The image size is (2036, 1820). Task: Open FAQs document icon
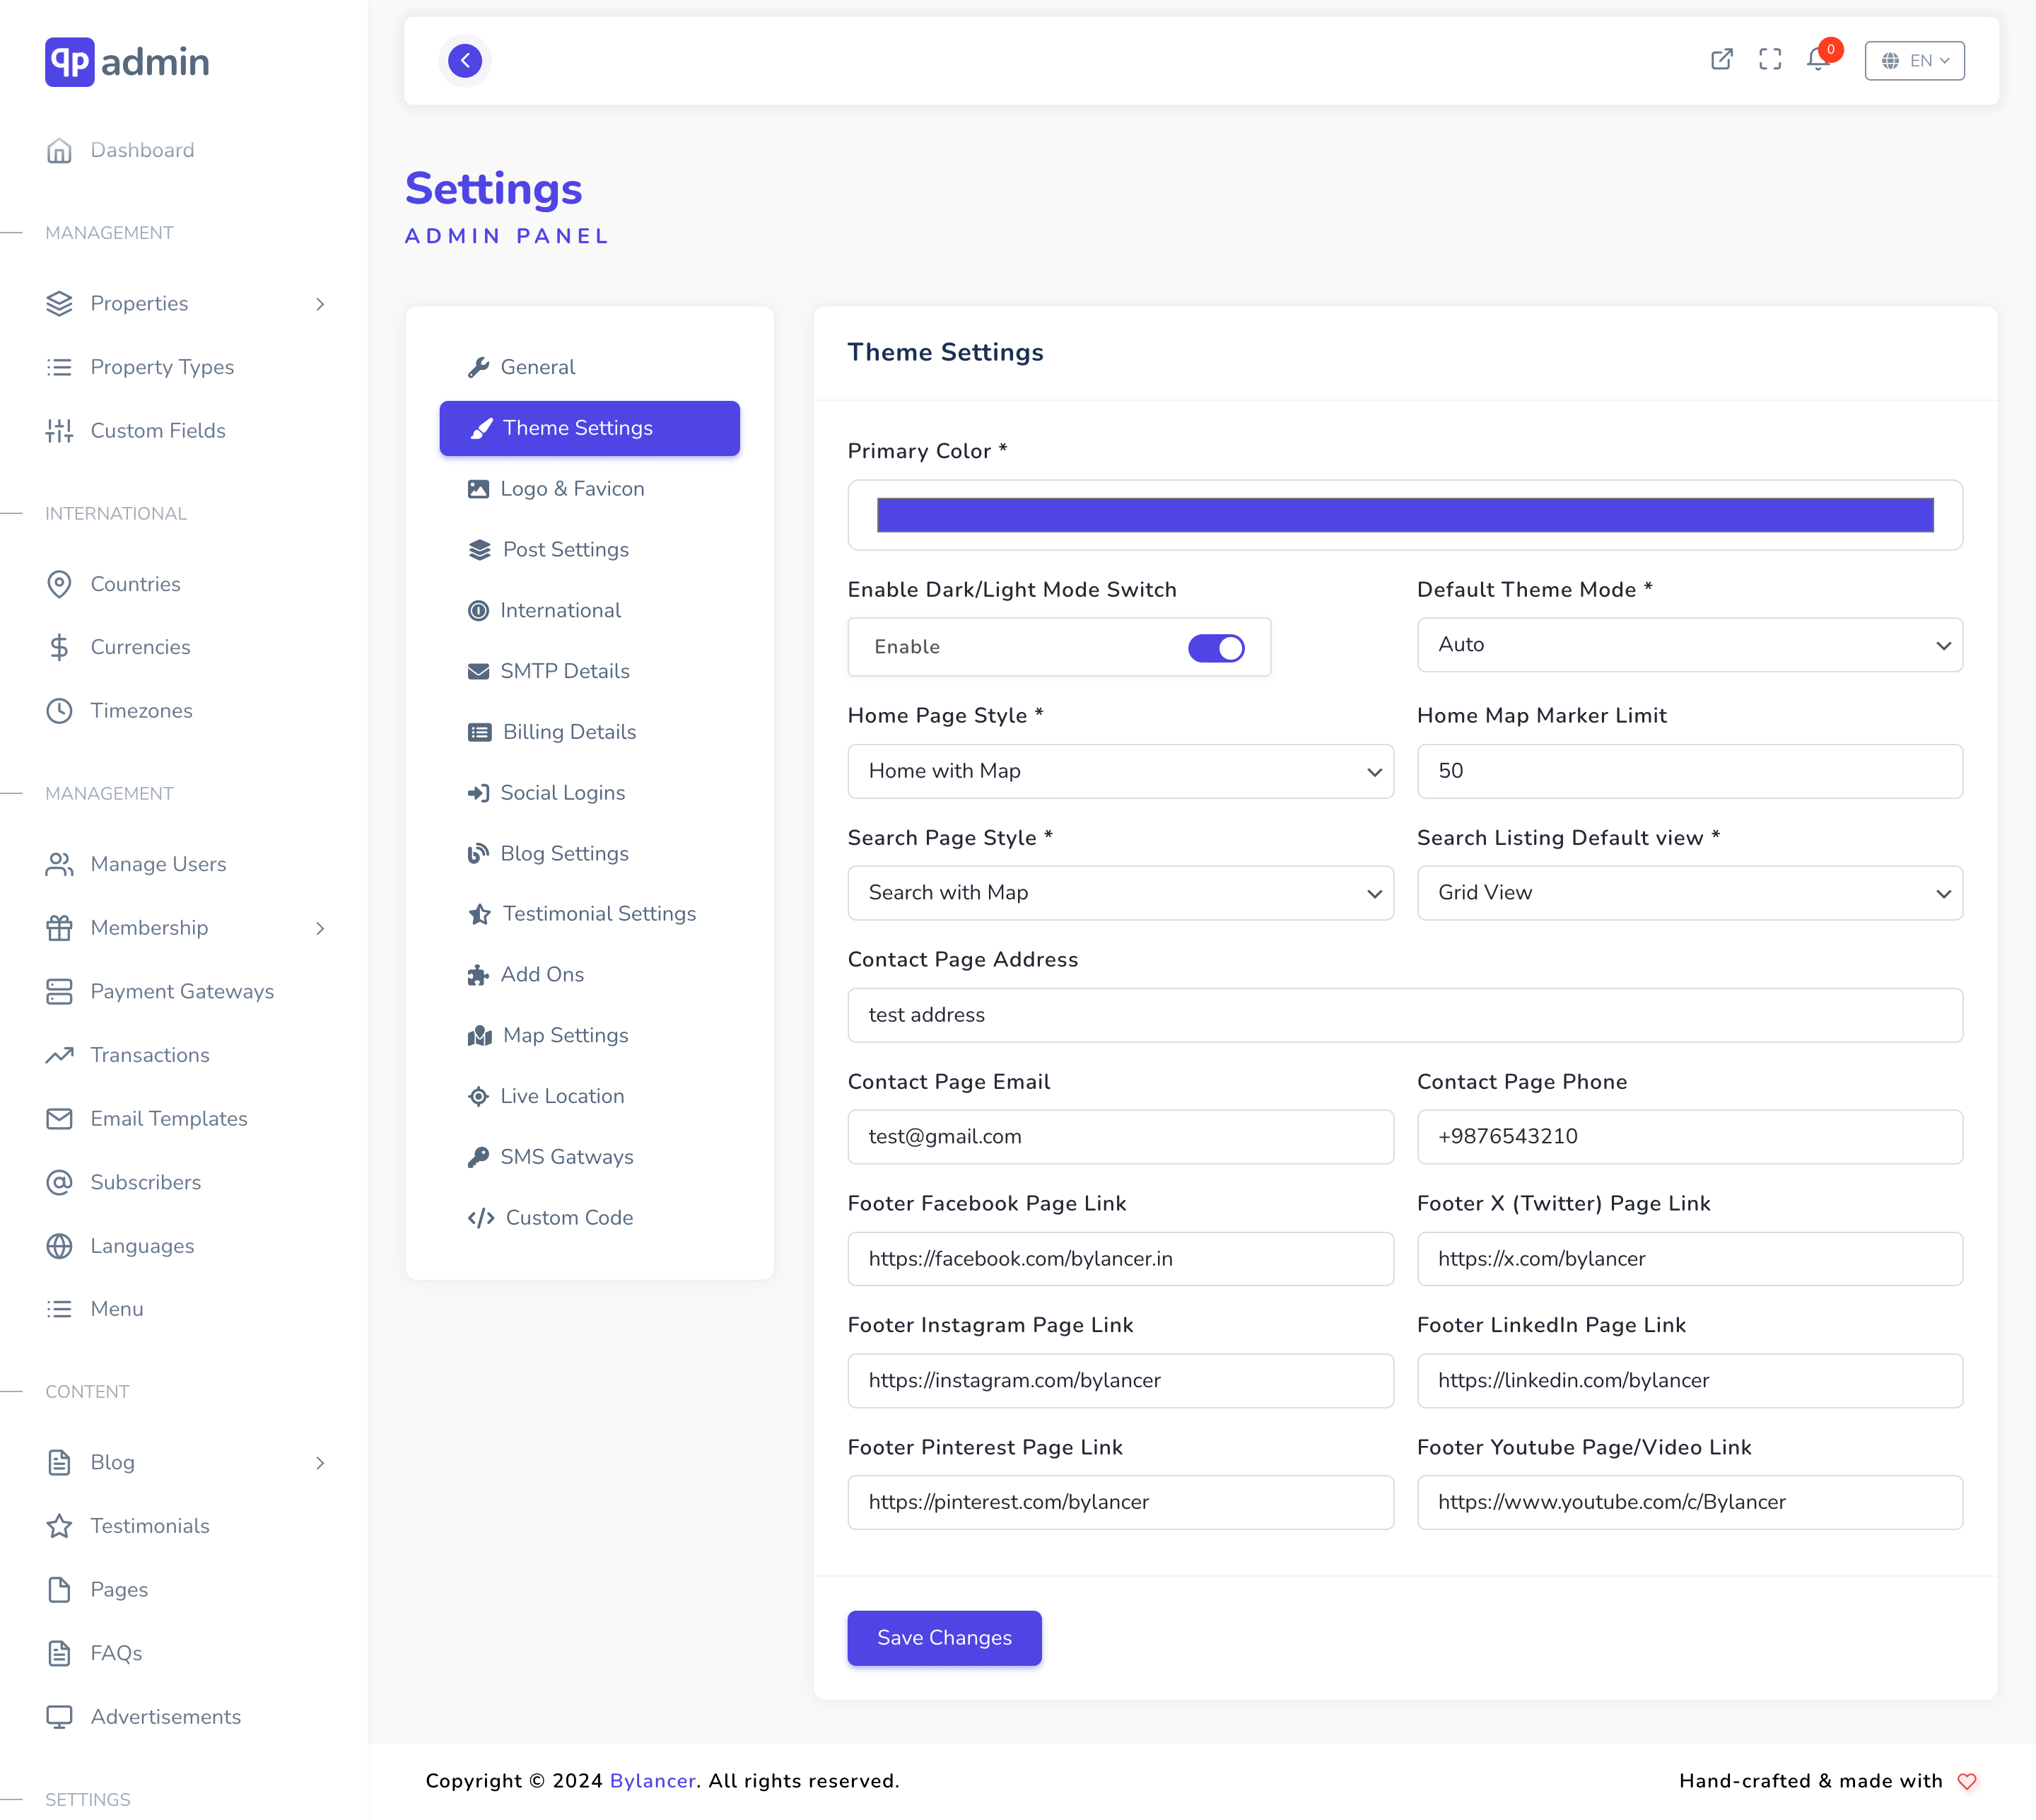click(x=59, y=1653)
